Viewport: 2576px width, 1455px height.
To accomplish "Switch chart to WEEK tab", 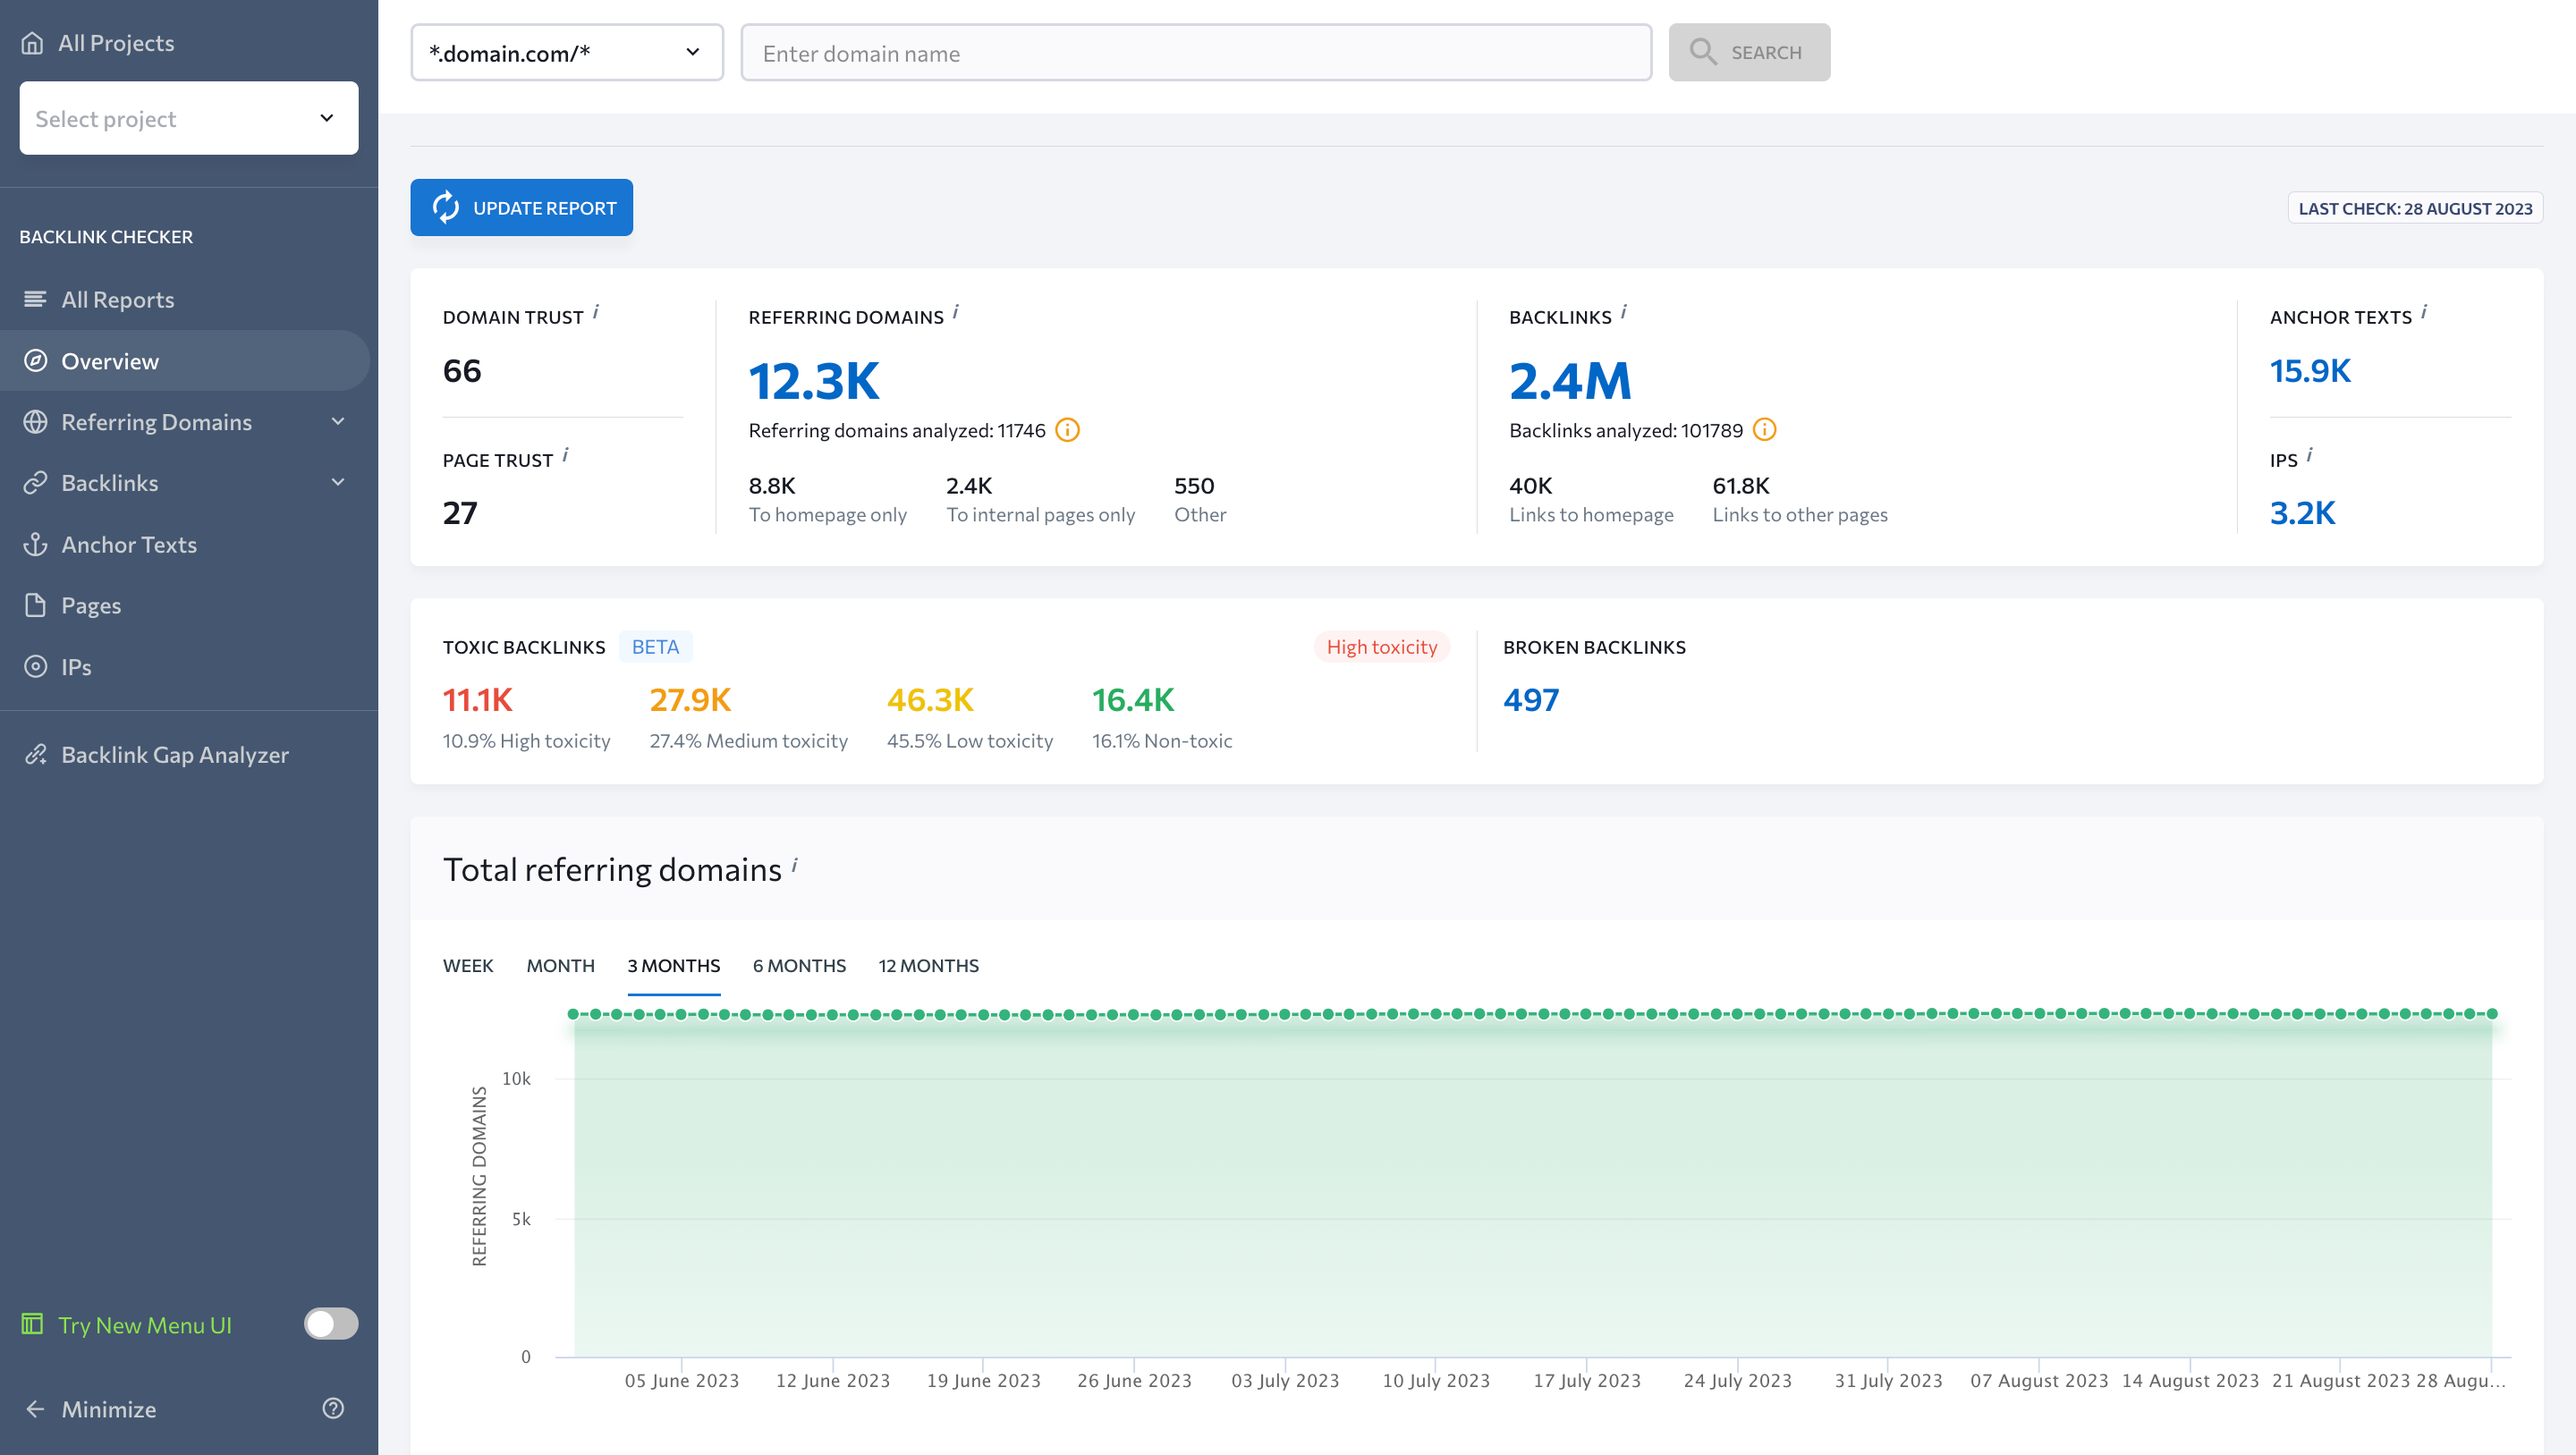I will coord(468,965).
